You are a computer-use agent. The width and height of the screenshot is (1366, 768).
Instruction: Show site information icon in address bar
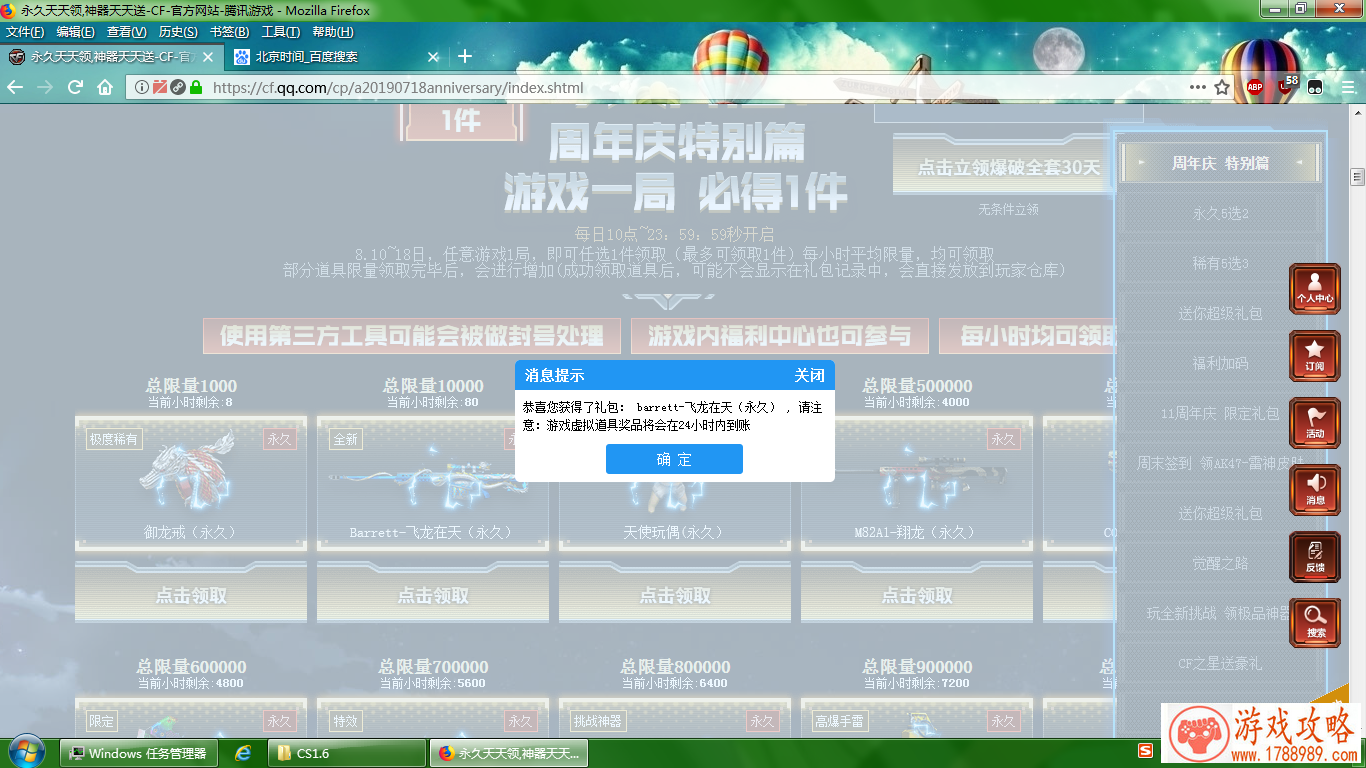142,87
